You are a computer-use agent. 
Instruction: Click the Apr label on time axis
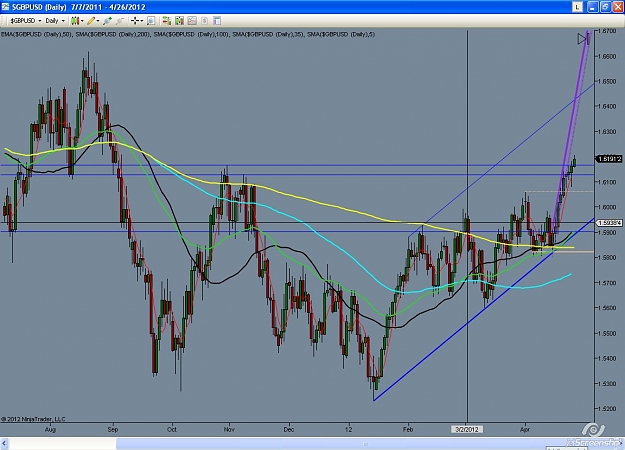tap(525, 429)
